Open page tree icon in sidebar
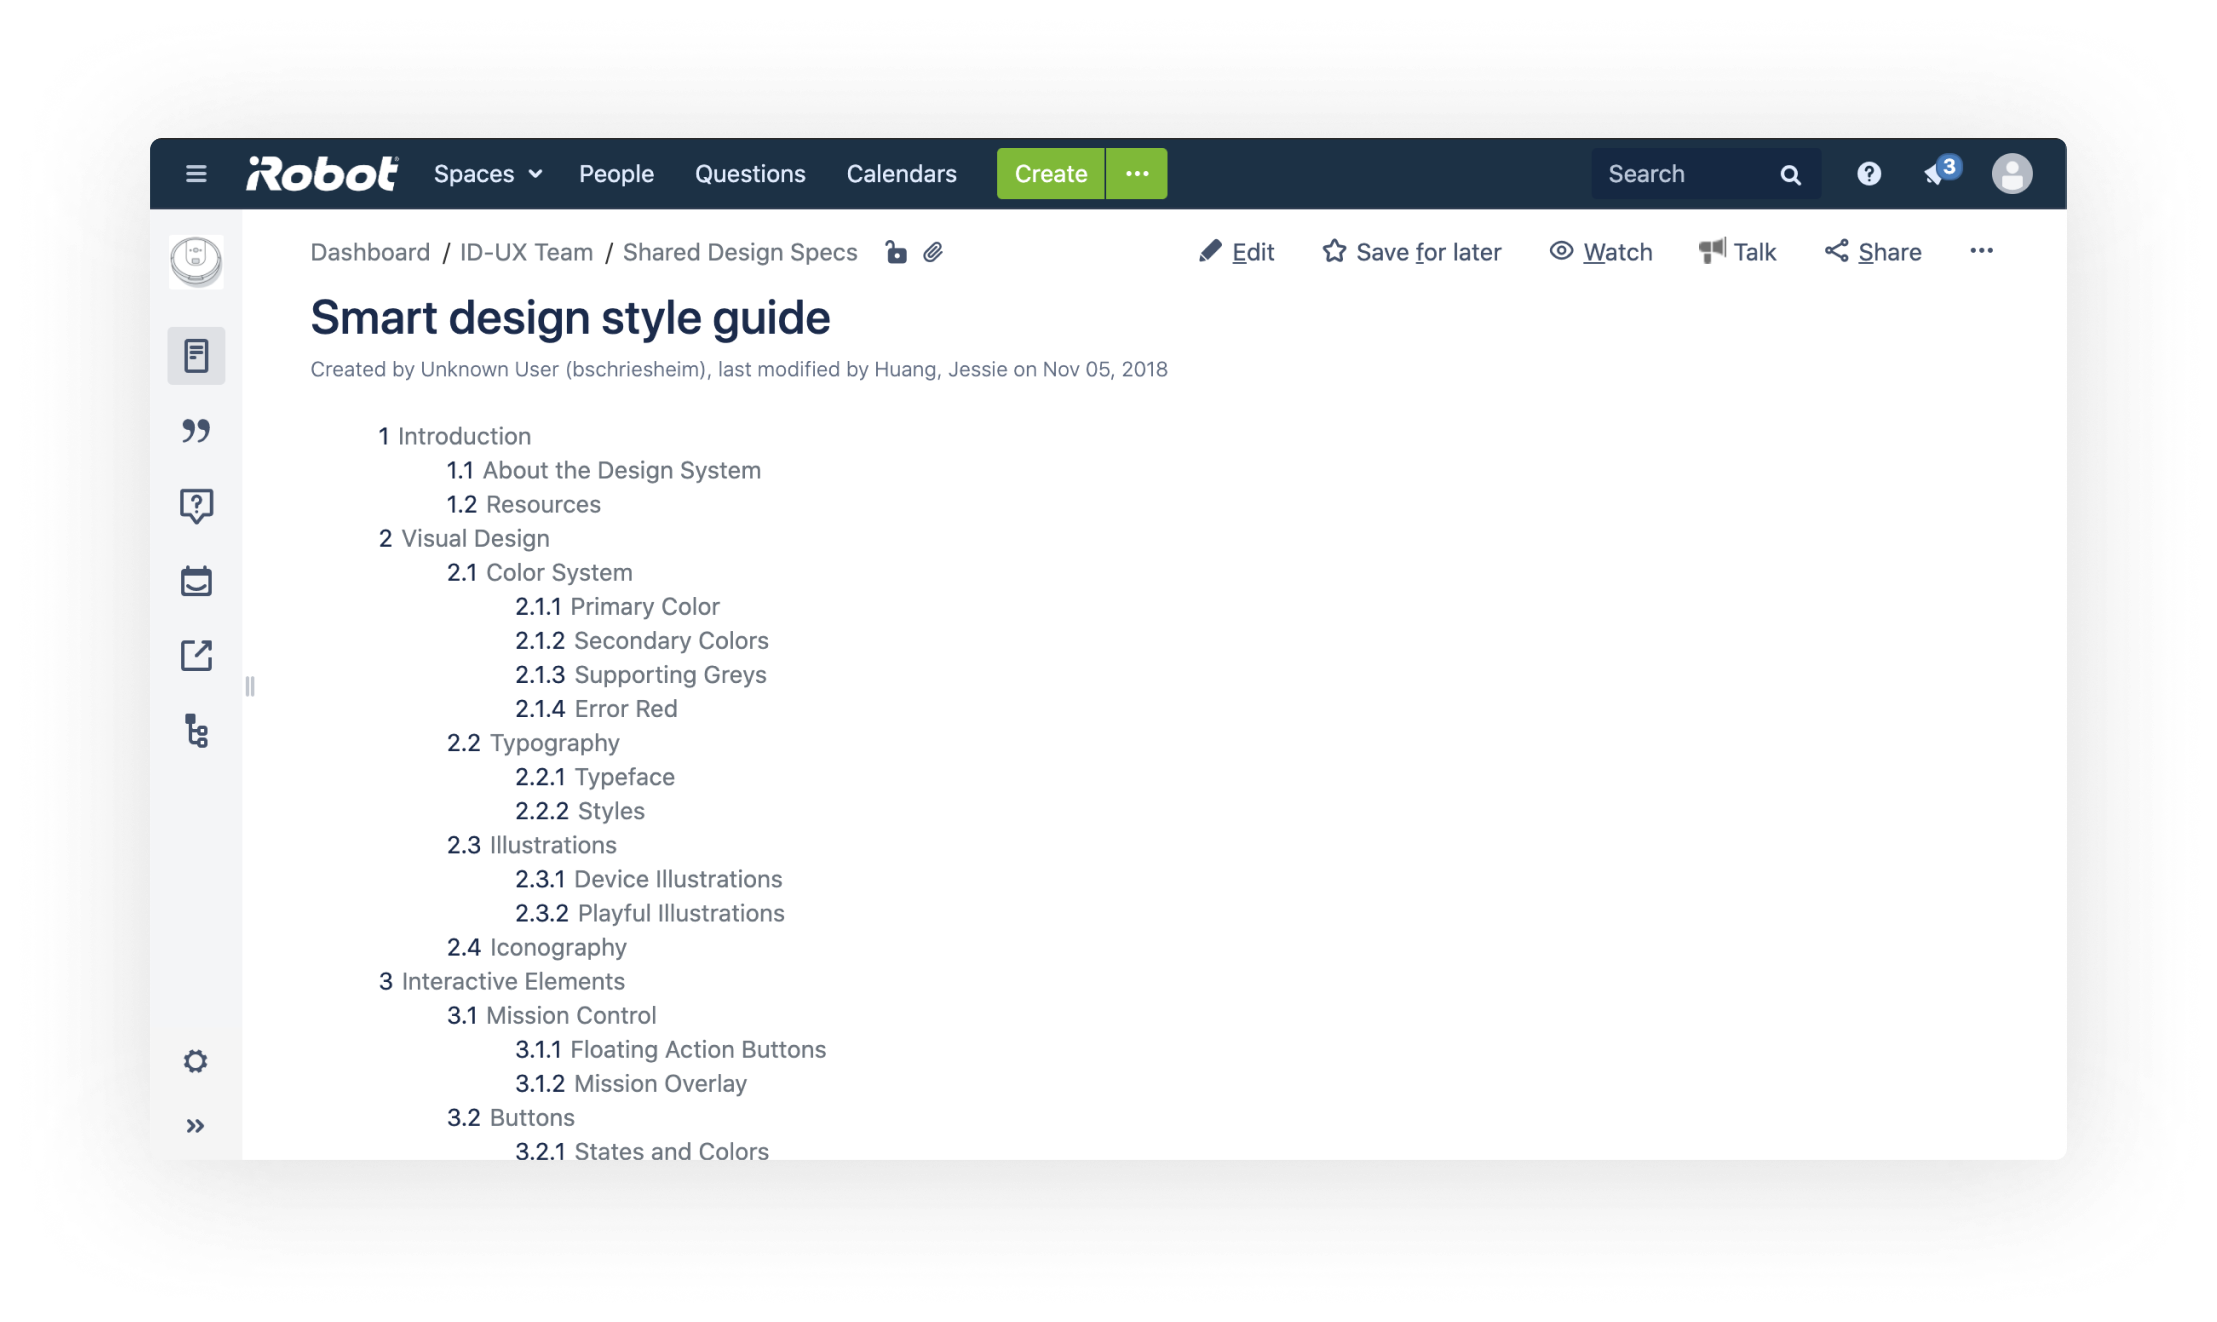2217x1322 pixels. pyautogui.click(x=196, y=731)
